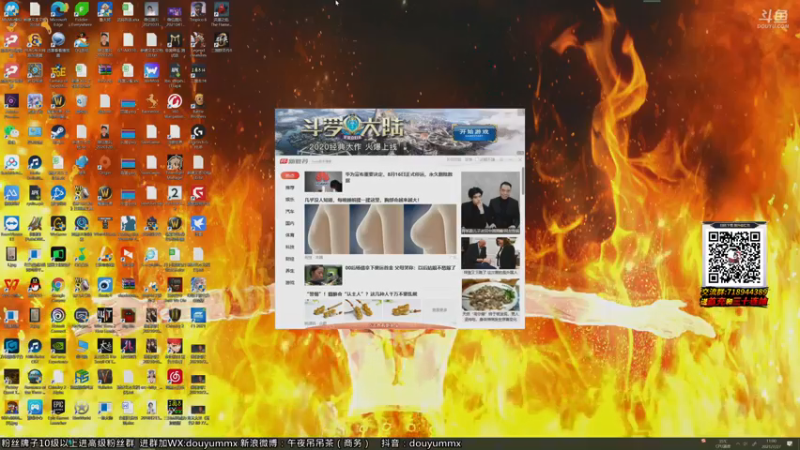Open the 科技 news category

[290, 247]
